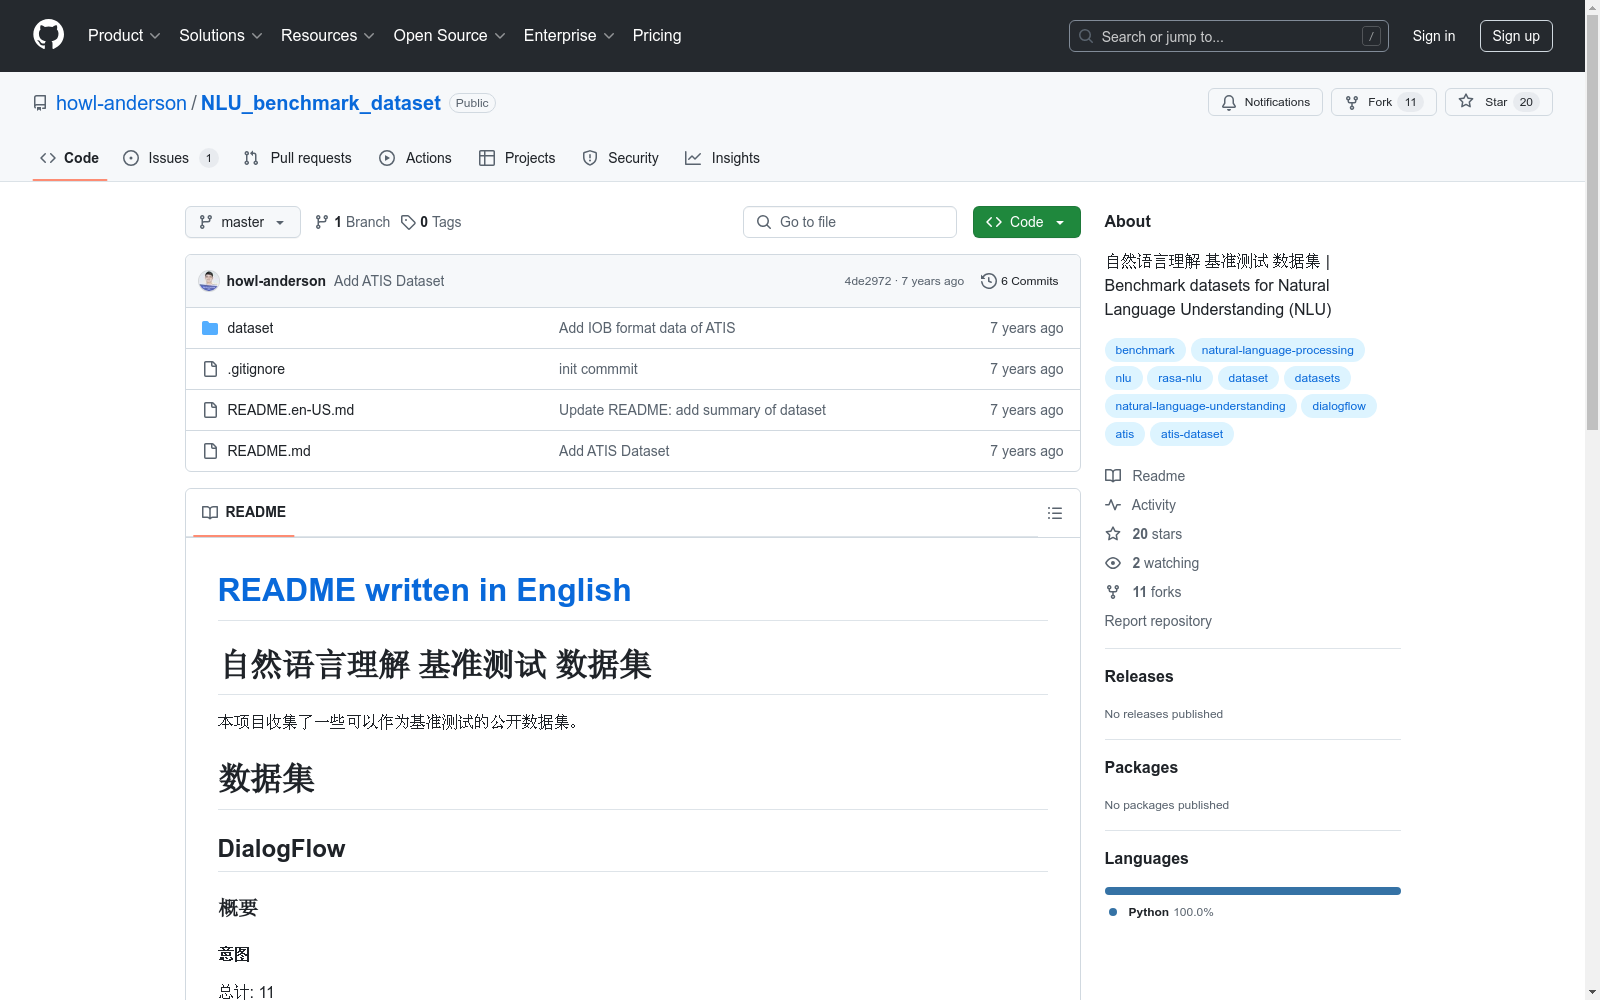The image size is (1600, 1000).
Task: Click the slash shortcut key icon in search
Action: [1372, 36]
